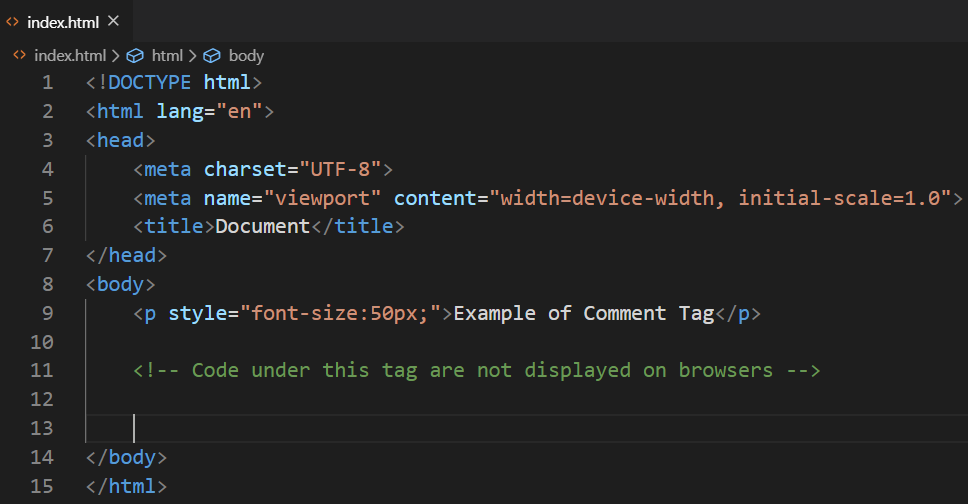Open the body breadcrumb symbol
The height and width of the screenshot is (504, 968).
tap(246, 56)
